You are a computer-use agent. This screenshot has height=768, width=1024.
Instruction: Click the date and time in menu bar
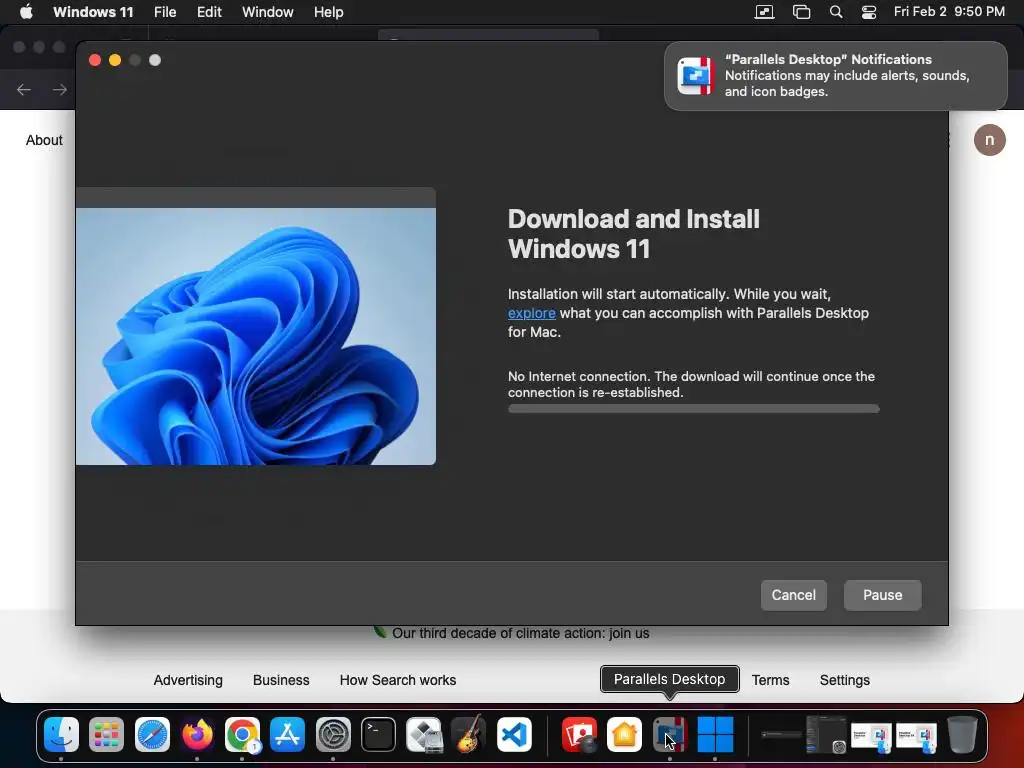(x=949, y=12)
